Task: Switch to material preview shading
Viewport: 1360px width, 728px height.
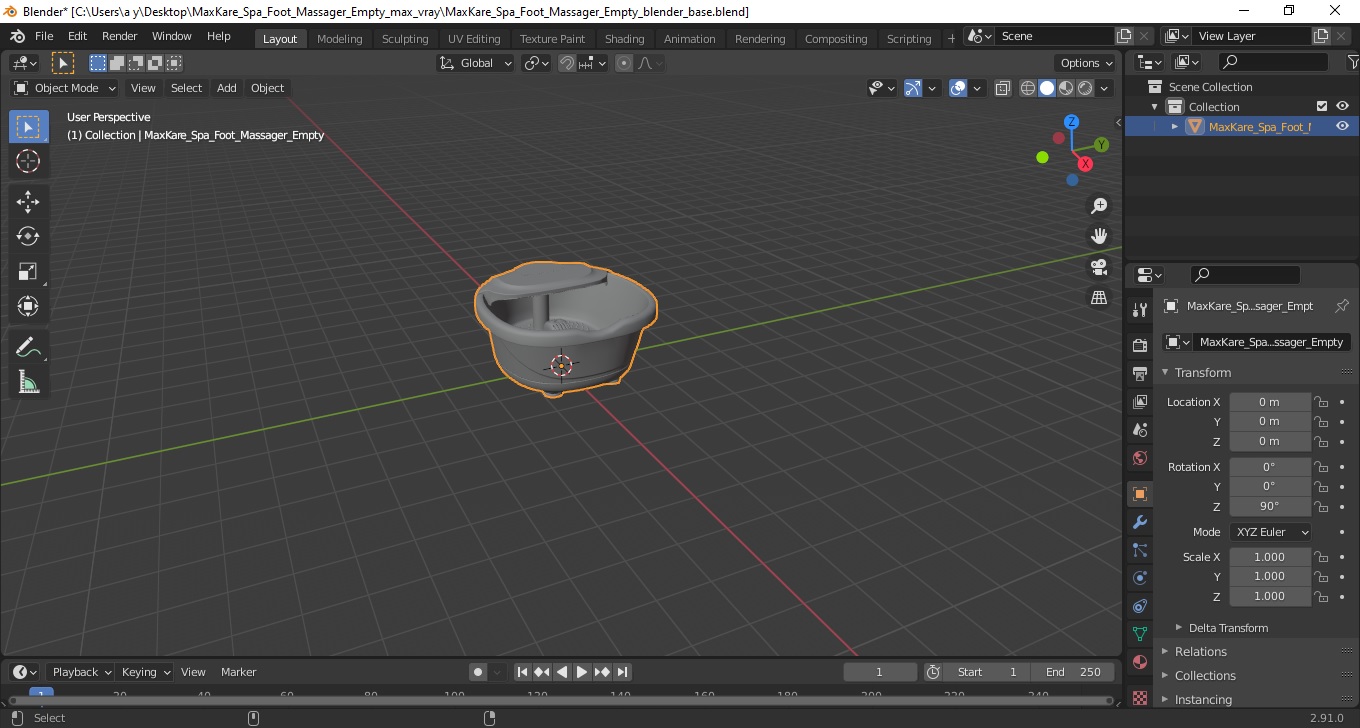Action: (x=1066, y=88)
